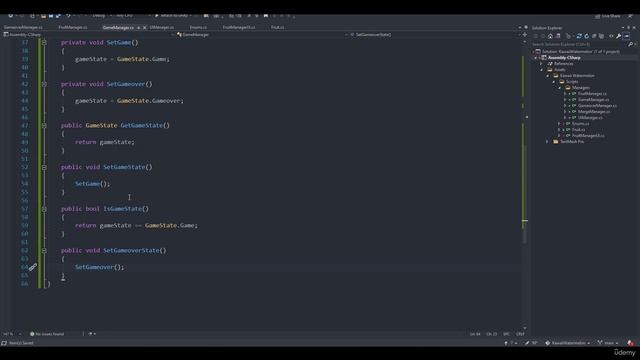Image resolution: width=640 pixels, height=360 pixels.
Task: Select the active GameManager.cs tab
Action: click(118, 27)
